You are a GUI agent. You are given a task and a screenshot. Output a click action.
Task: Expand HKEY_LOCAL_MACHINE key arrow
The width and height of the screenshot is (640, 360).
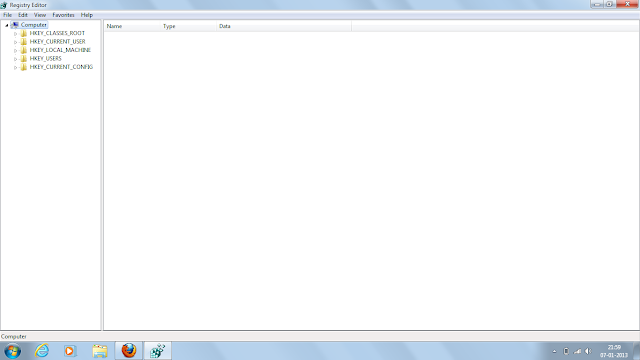pyautogui.click(x=16, y=50)
